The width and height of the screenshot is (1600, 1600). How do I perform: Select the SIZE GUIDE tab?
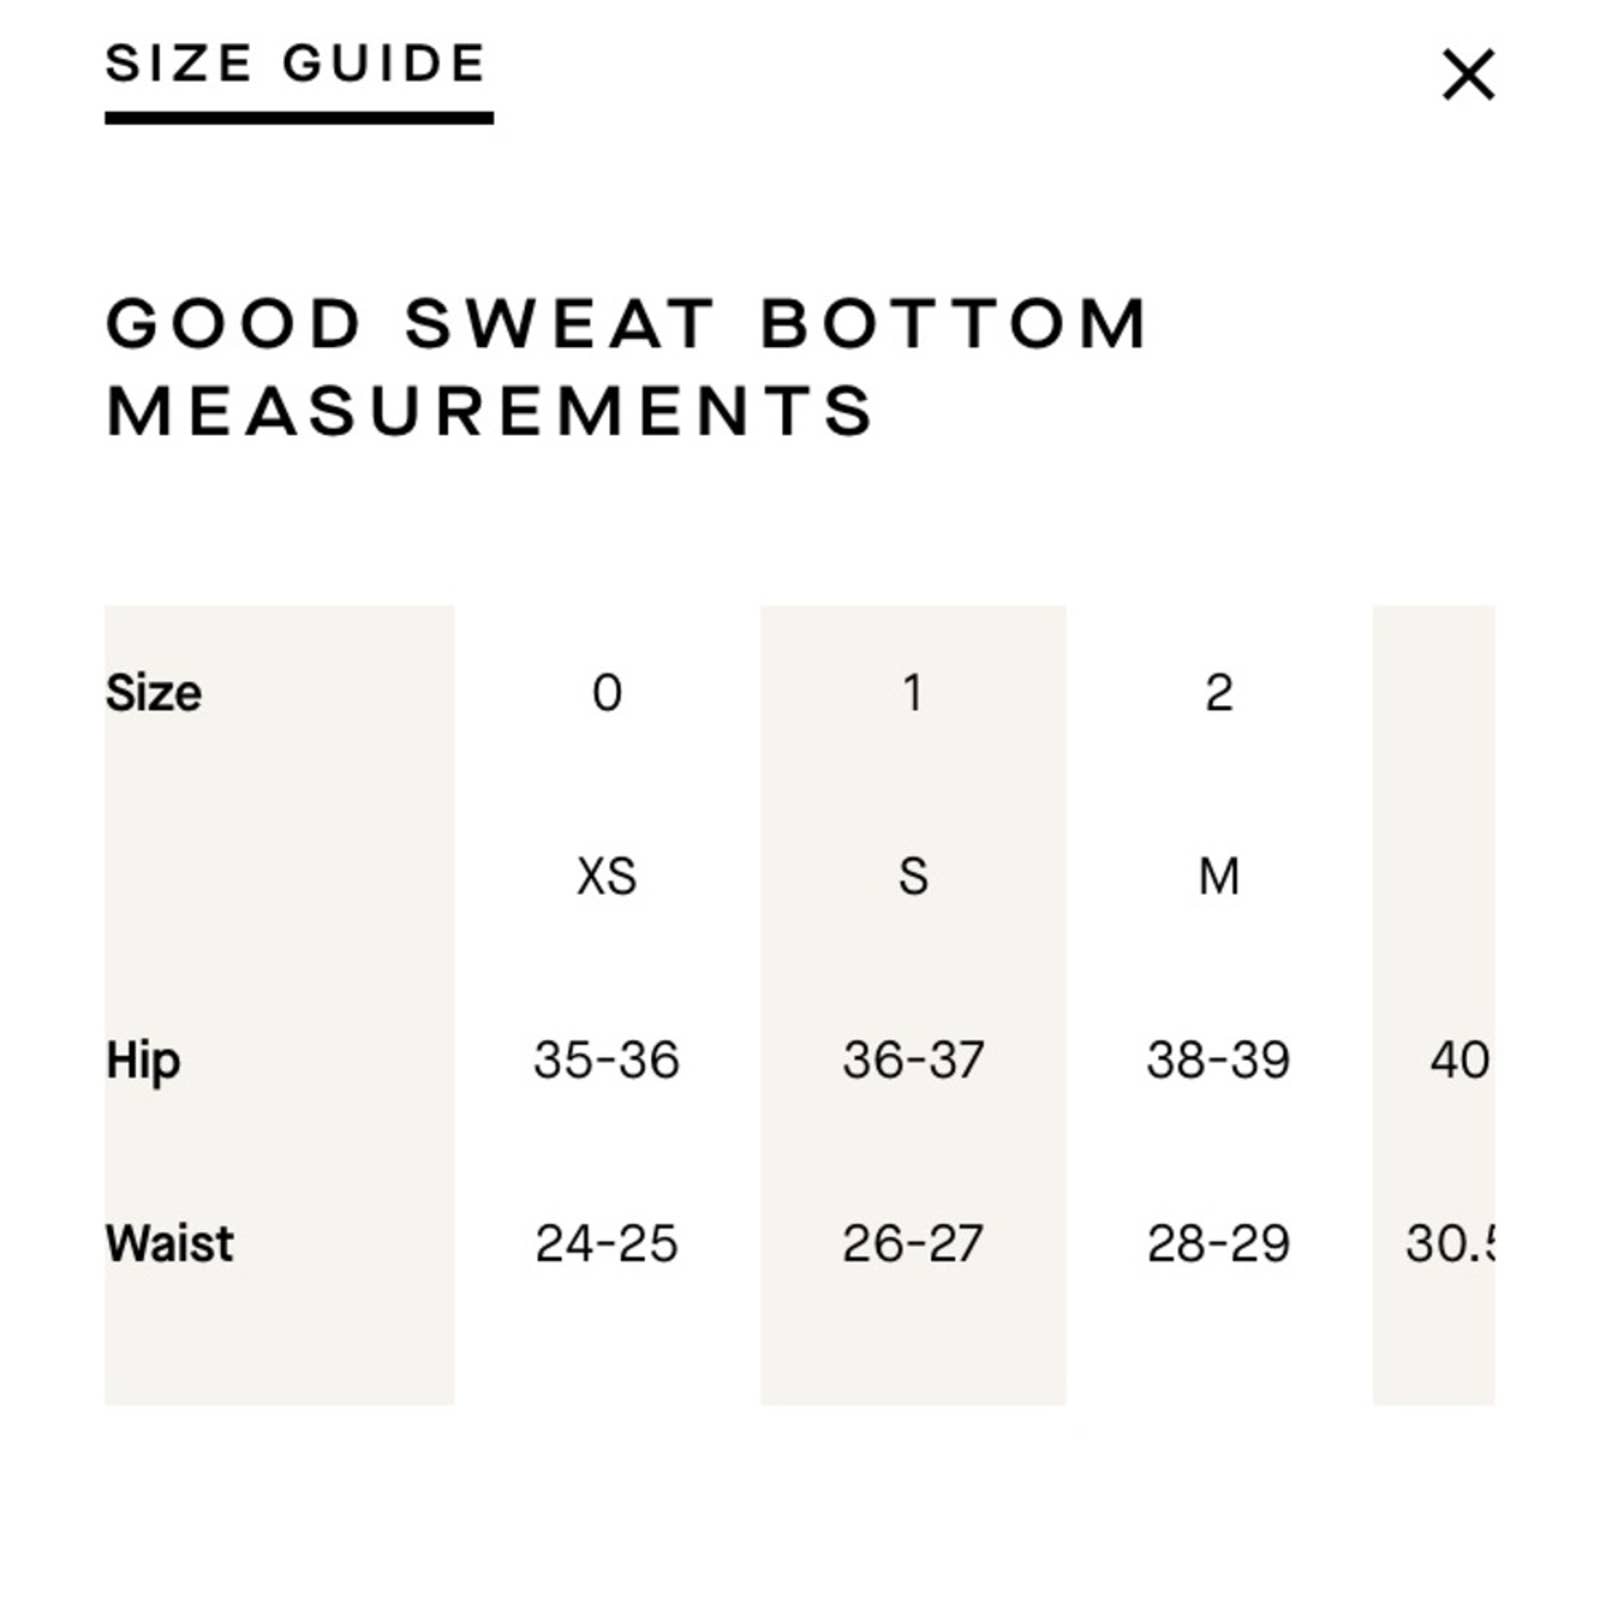tap(297, 64)
